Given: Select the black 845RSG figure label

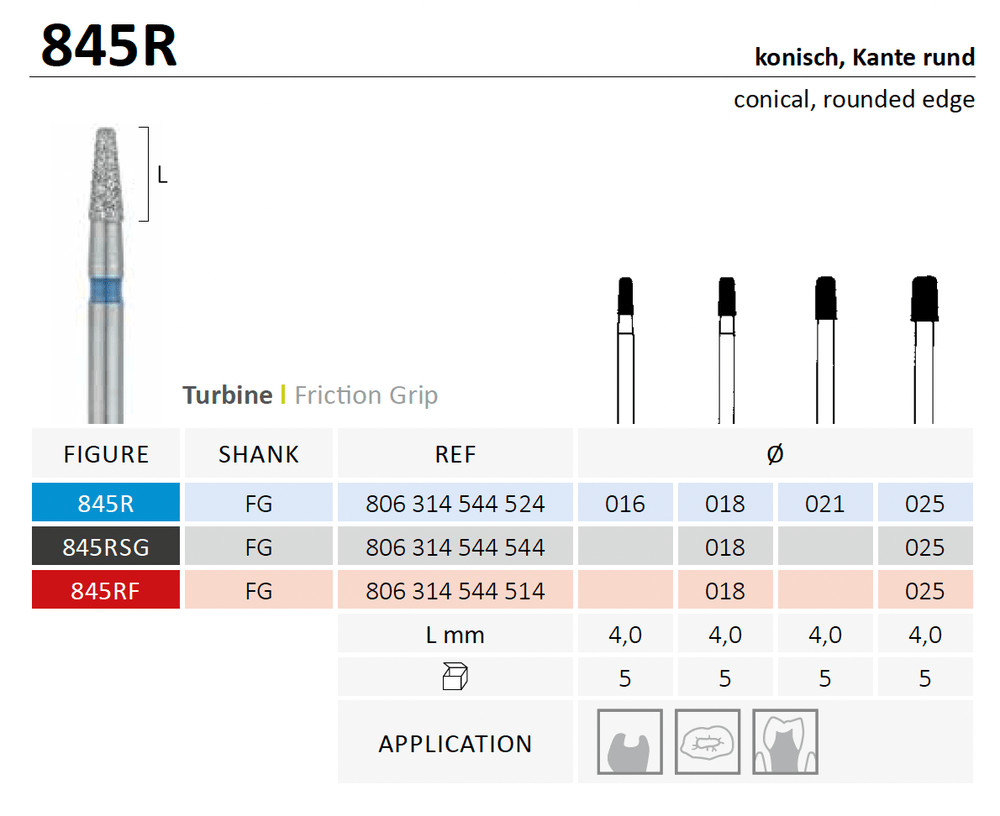Looking at the screenshot, I should pos(106,547).
